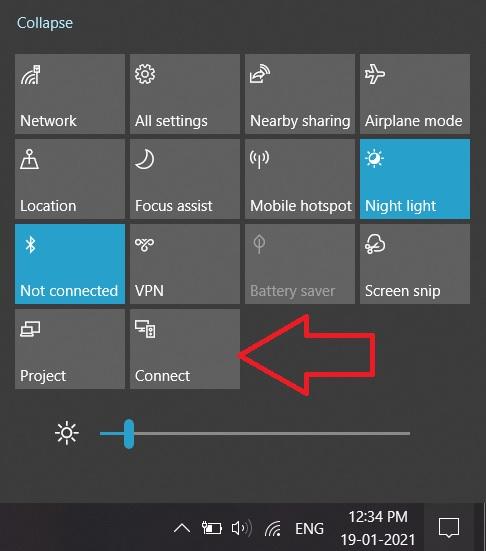Open the VPN quick action tile
The width and height of the screenshot is (486, 551).
pyautogui.click(x=185, y=264)
